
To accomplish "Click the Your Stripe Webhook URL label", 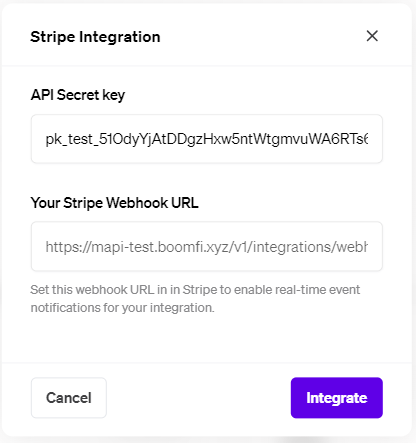I will [x=114, y=203].
